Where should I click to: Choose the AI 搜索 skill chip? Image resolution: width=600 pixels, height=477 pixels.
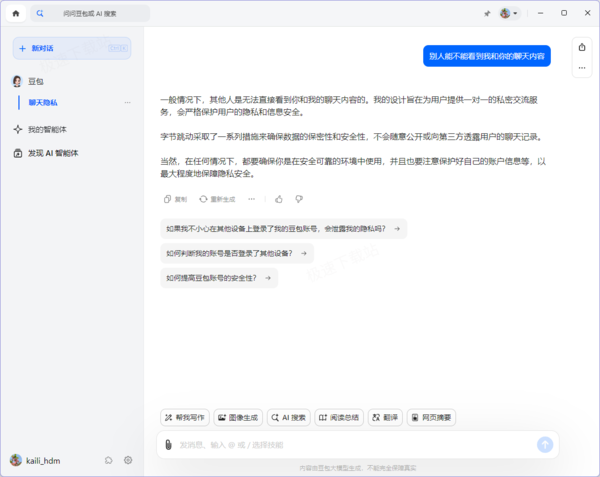coord(289,417)
